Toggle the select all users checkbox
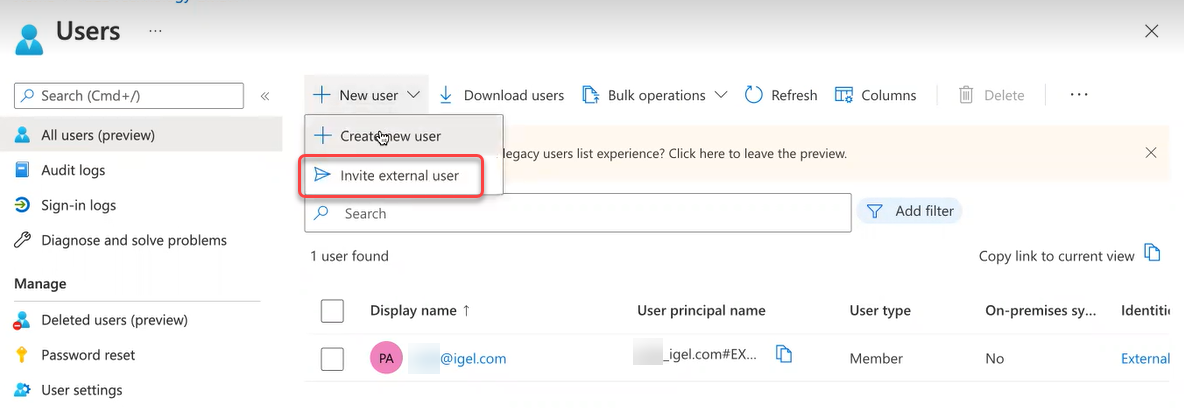This screenshot has width=1184, height=411. [332, 311]
